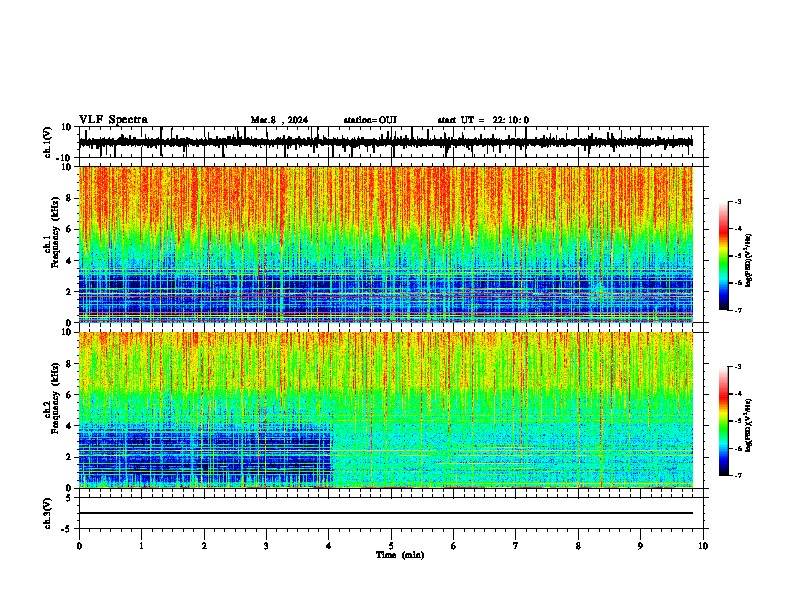Click the ch.2 color scale bar
The height and width of the screenshot is (612, 792).
(723, 421)
